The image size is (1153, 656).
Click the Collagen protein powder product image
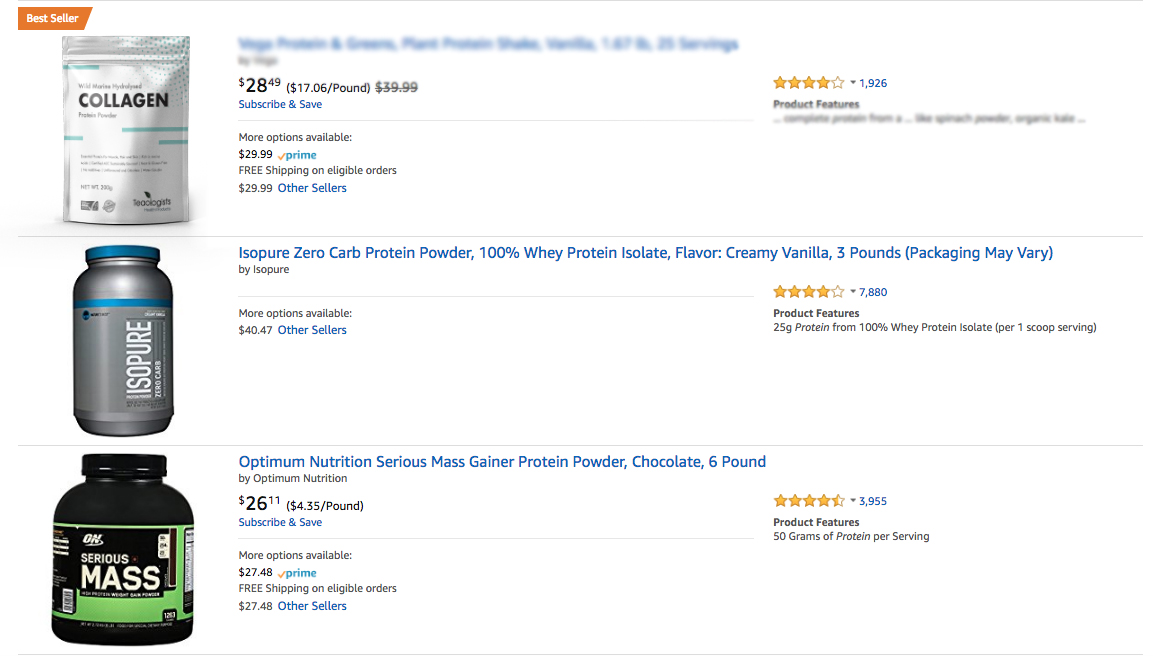pyautogui.click(x=125, y=130)
